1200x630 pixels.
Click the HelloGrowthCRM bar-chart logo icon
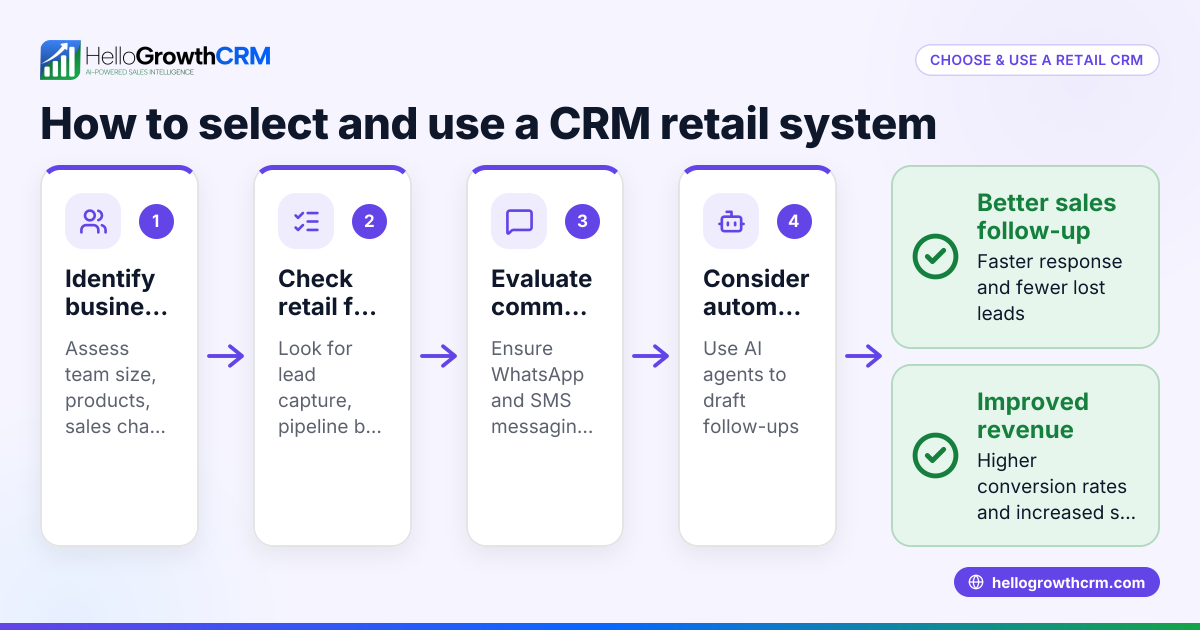coord(60,60)
